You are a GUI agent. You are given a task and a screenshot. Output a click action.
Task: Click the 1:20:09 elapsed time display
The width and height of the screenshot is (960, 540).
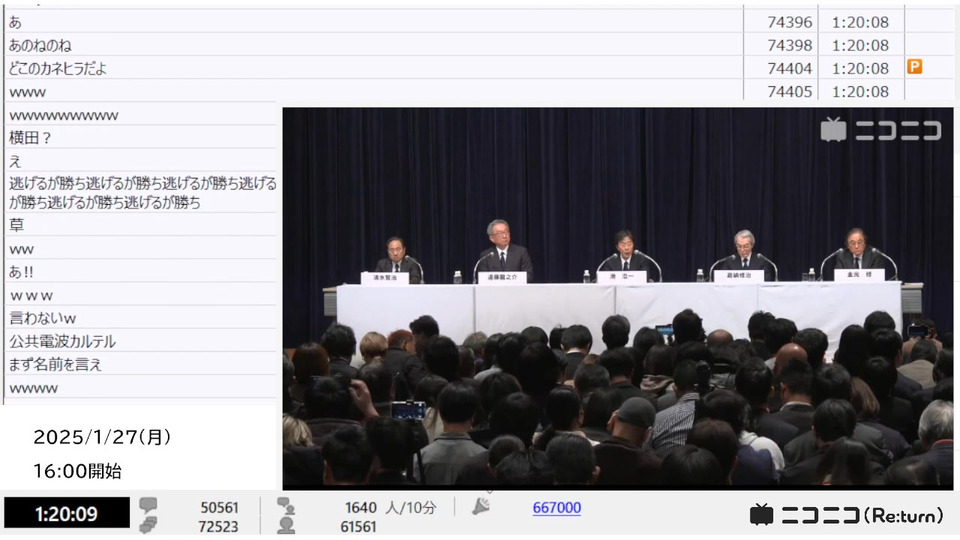point(67,513)
